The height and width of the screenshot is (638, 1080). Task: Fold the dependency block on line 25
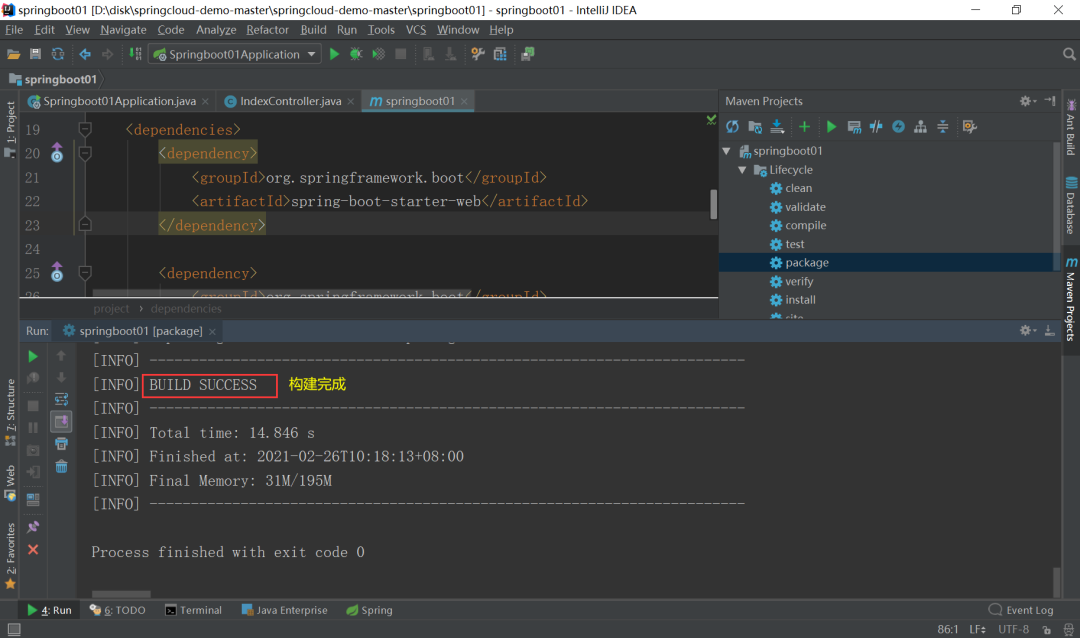coord(85,273)
